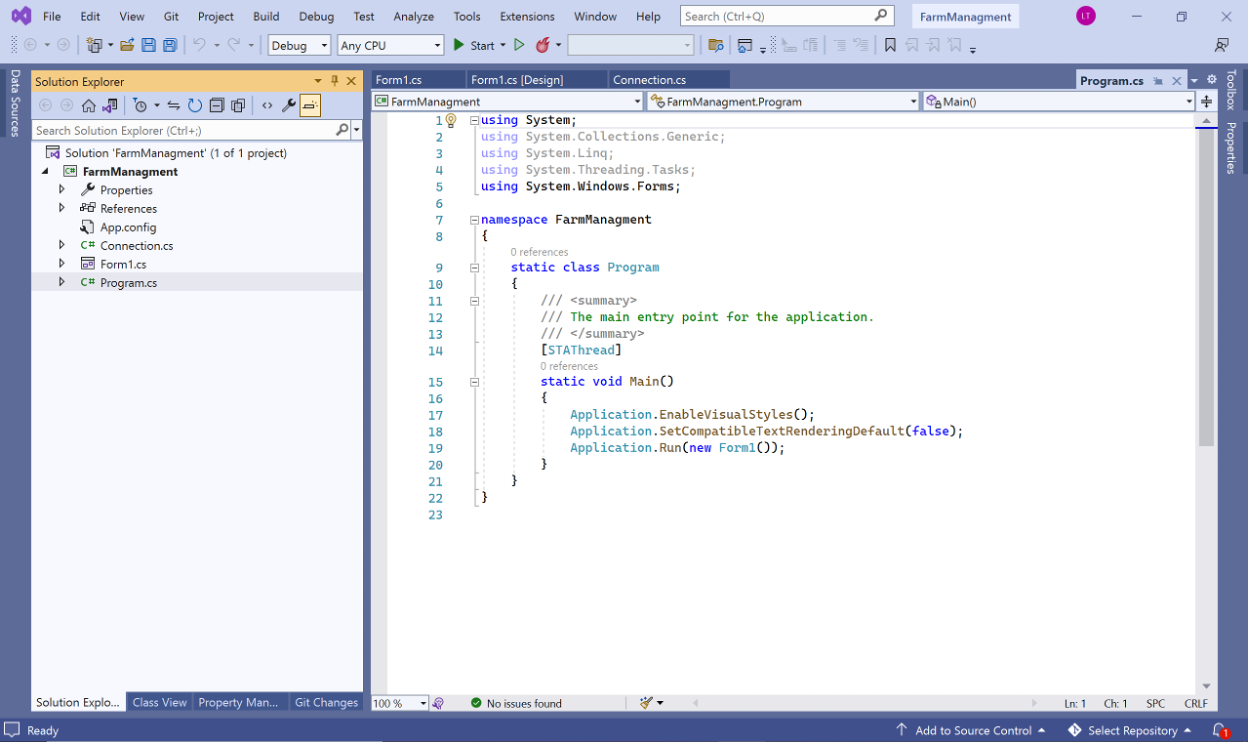Click the Solution Explorer Home icon
Screen dimensions: 1248x744
pos(89,106)
